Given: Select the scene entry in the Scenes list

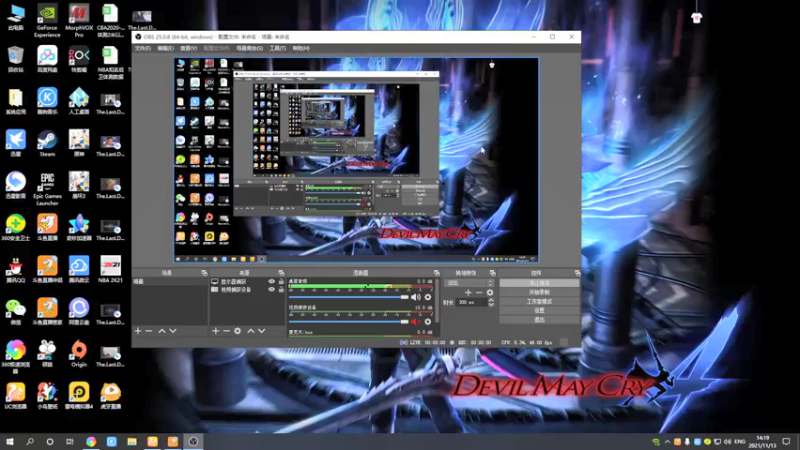Looking at the screenshot, I should (169, 282).
